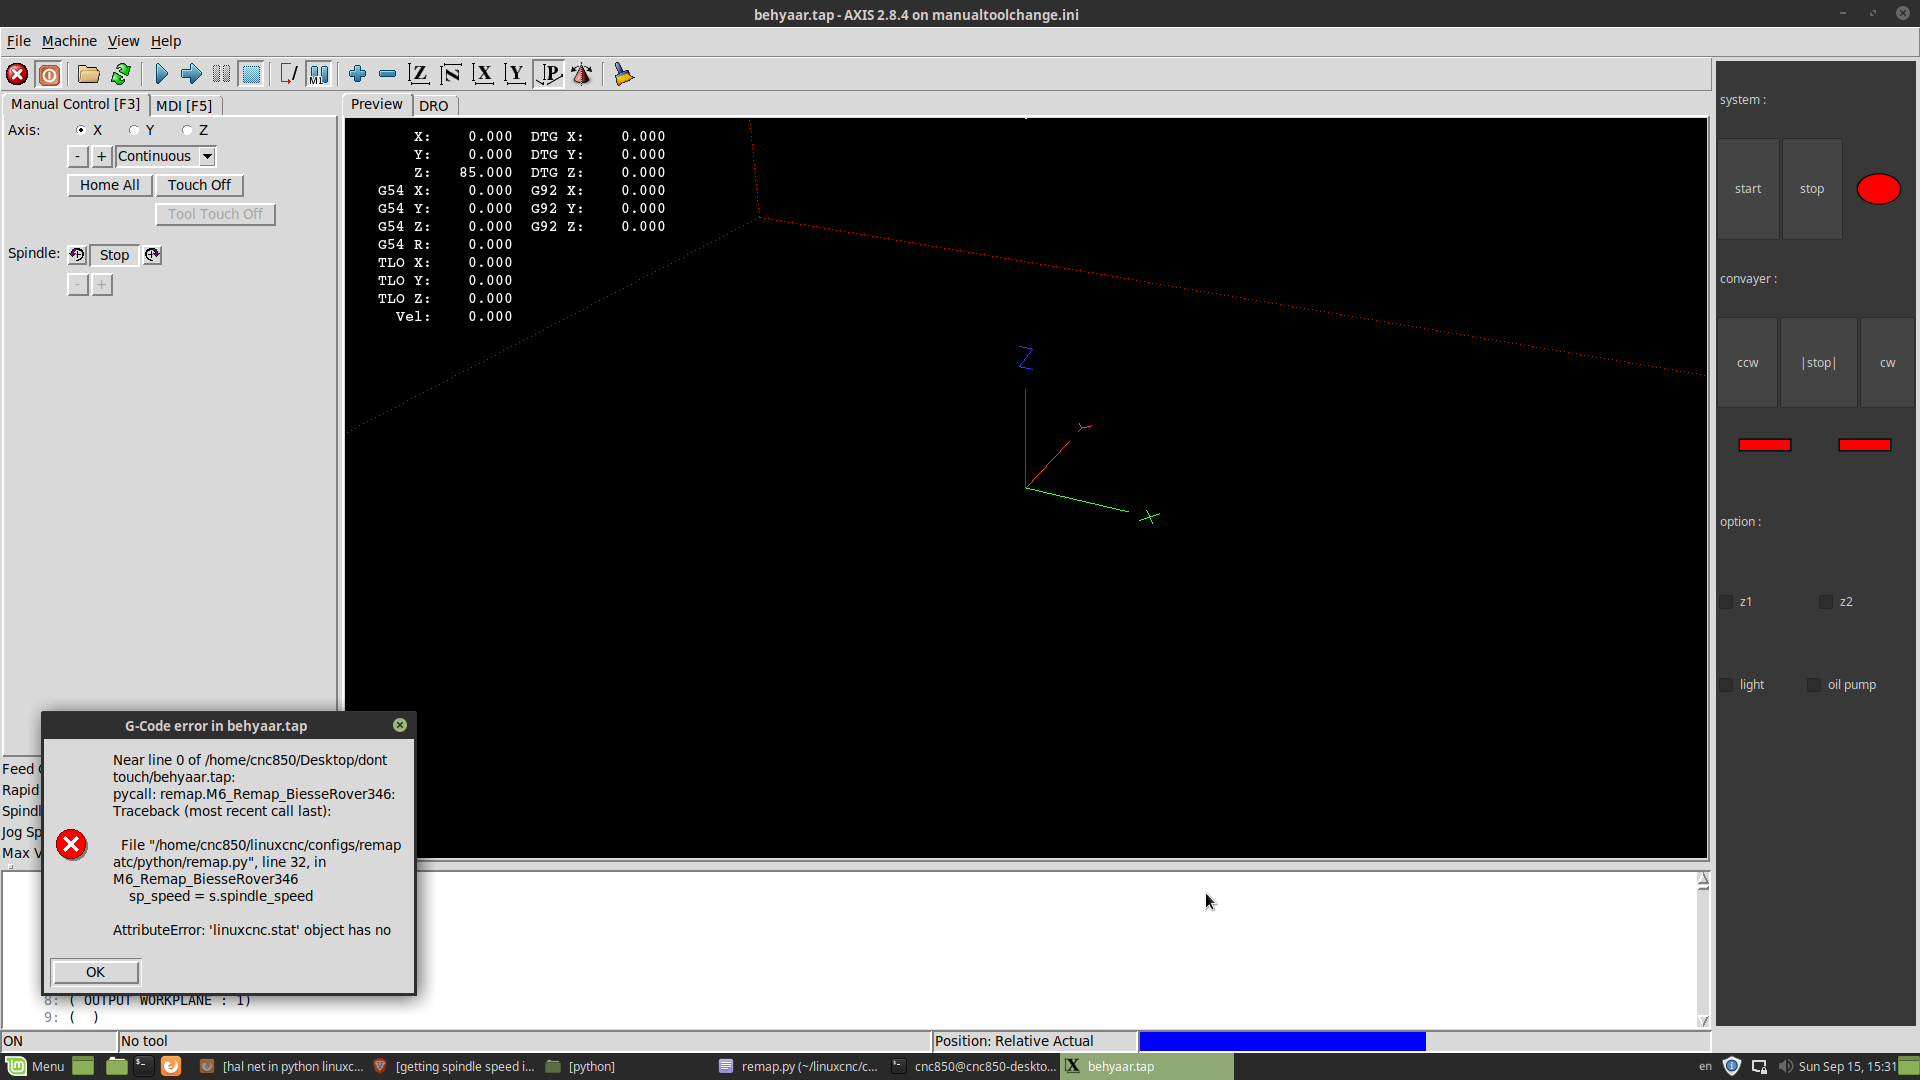Toggle optional pause M1 icon
1920x1080 pixels.
point(319,74)
